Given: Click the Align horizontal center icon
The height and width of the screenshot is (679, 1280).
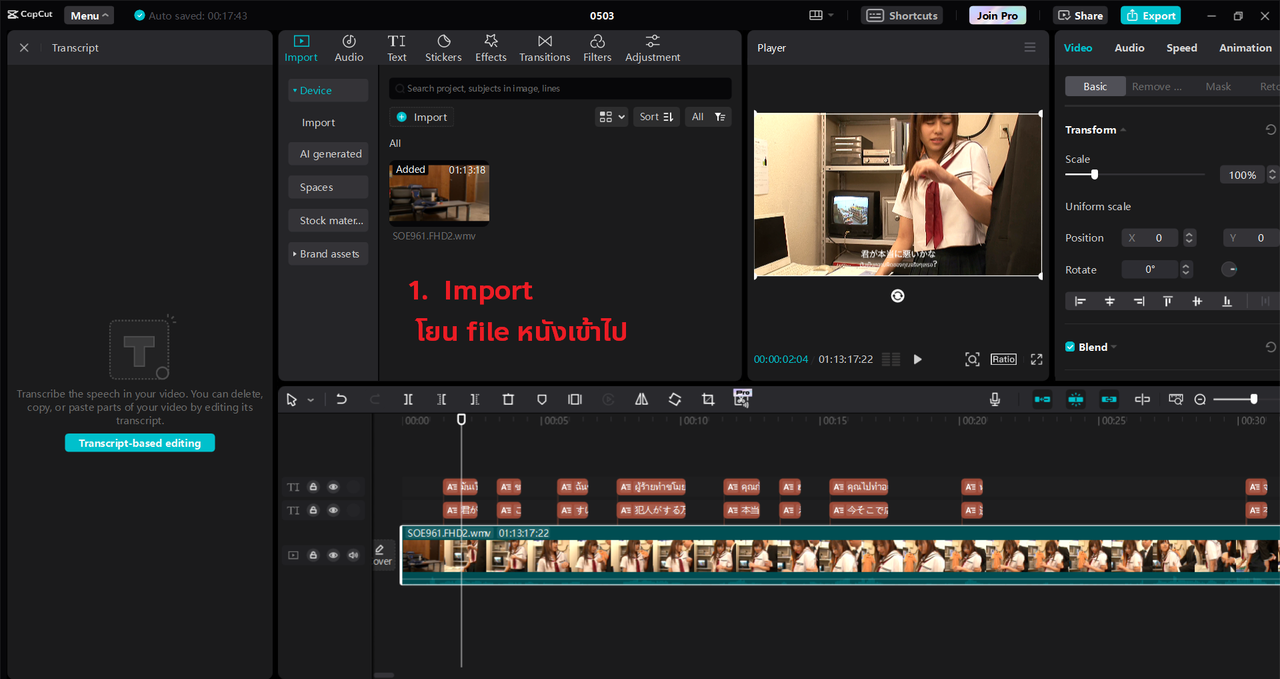Looking at the screenshot, I should coord(1109,301).
